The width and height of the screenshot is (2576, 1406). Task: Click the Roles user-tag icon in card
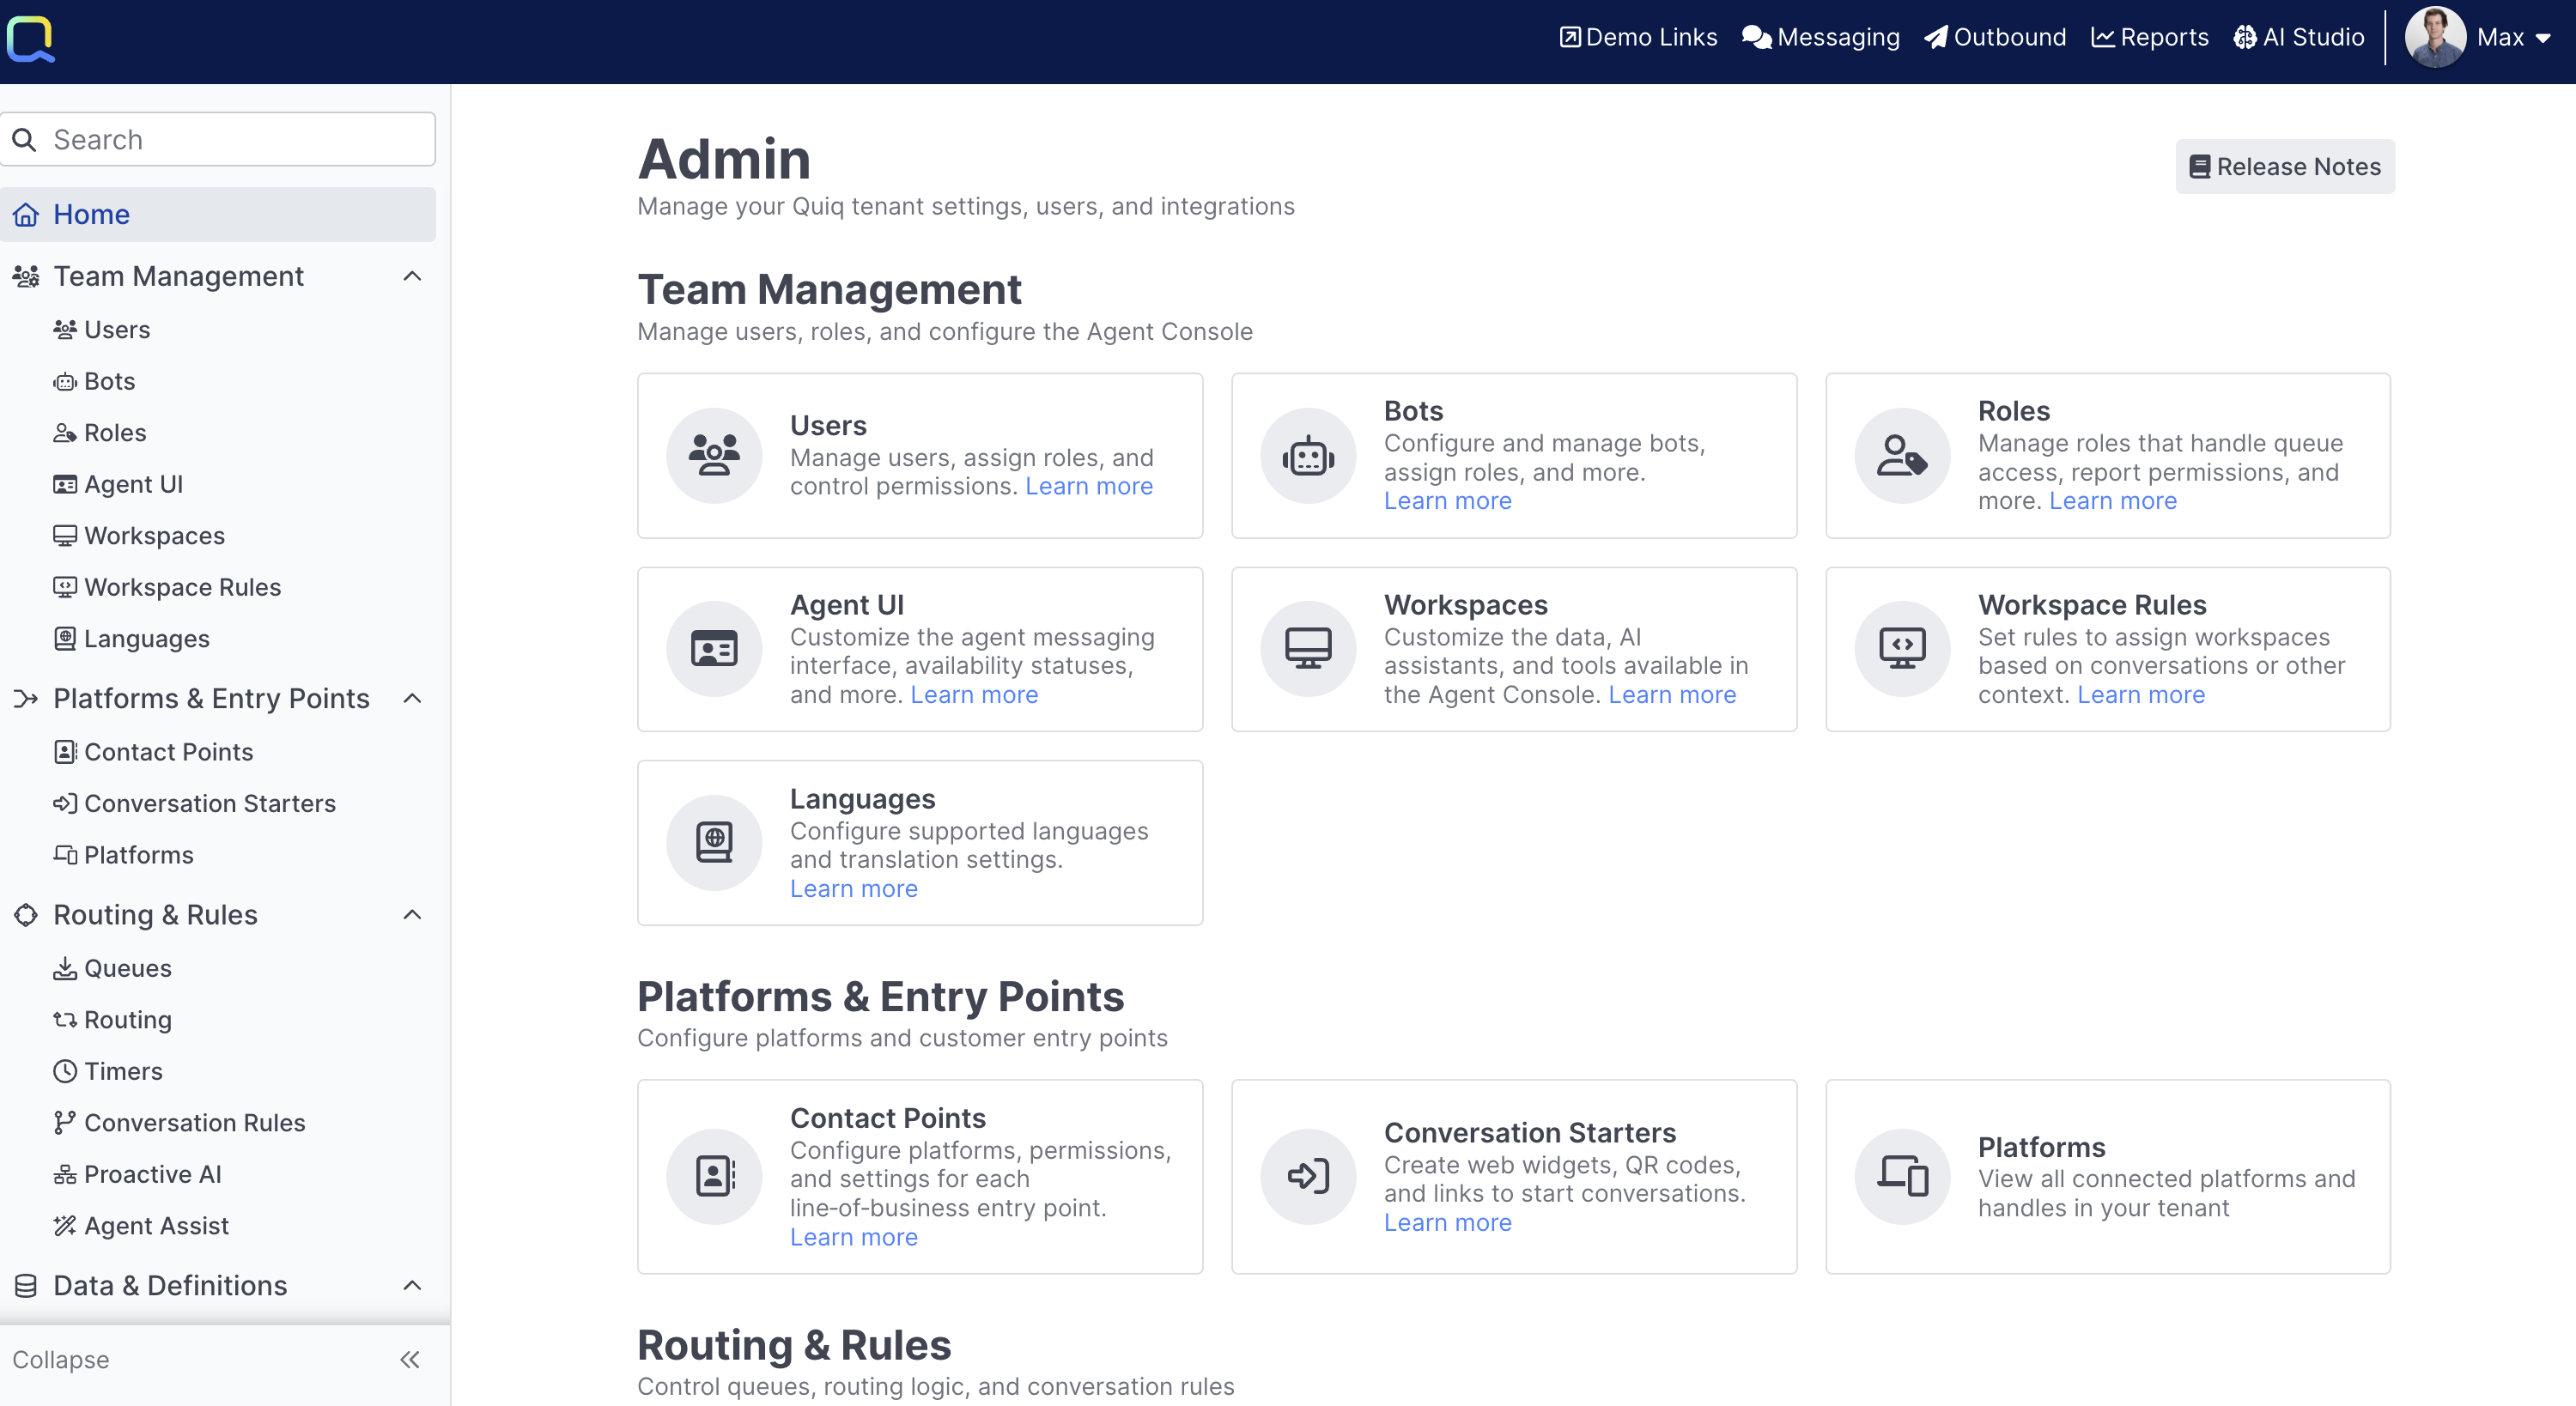(1902, 456)
